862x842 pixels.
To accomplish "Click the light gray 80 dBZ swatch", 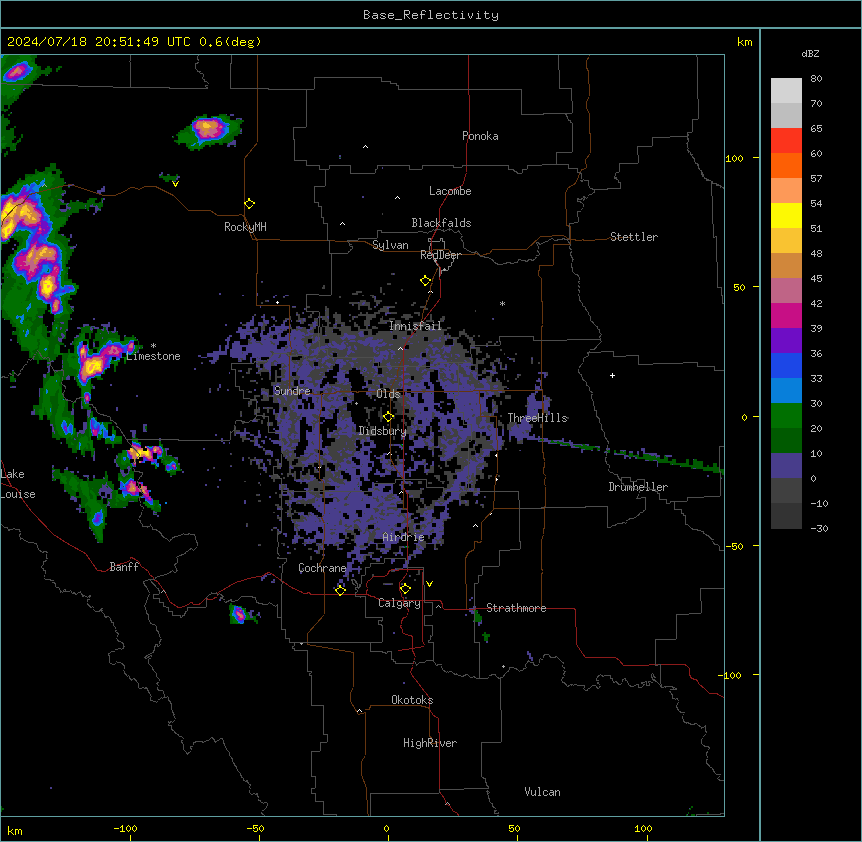I will point(786,91).
